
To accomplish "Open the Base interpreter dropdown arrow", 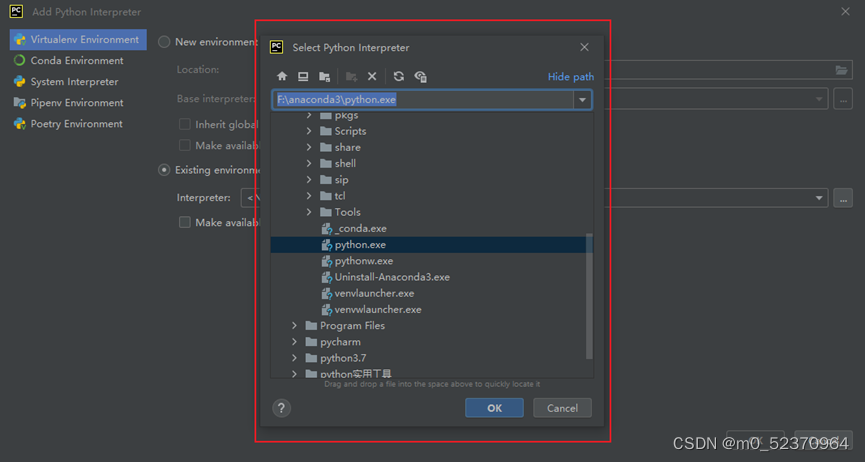I will point(819,99).
